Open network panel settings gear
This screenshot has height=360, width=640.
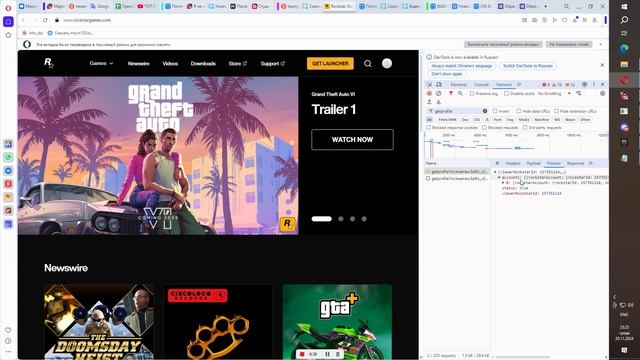pyautogui.click(x=602, y=93)
